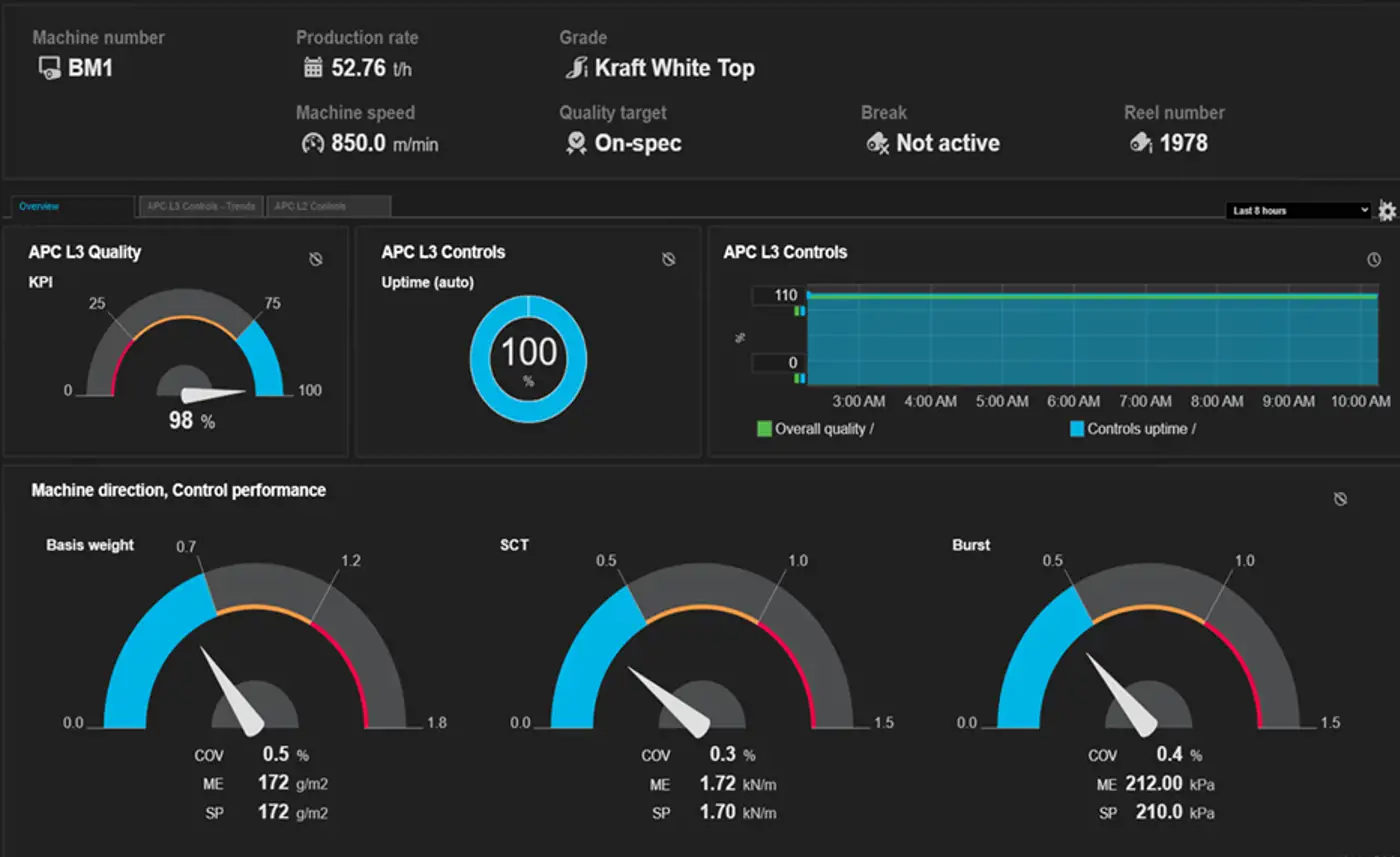Click the reel number icon
This screenshot has width=1400, height=857.
1140,143
